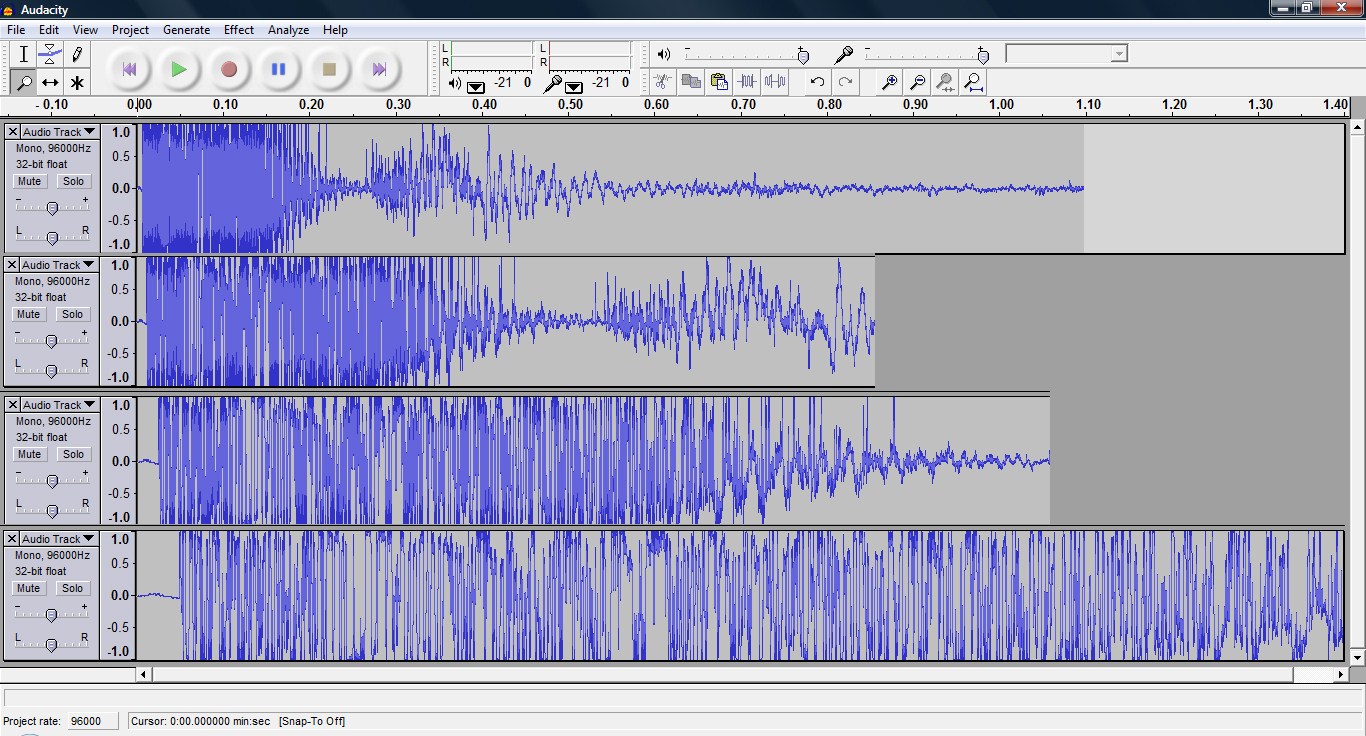
Task: Select the Envelope tool
Action: [x=50, y=54]
